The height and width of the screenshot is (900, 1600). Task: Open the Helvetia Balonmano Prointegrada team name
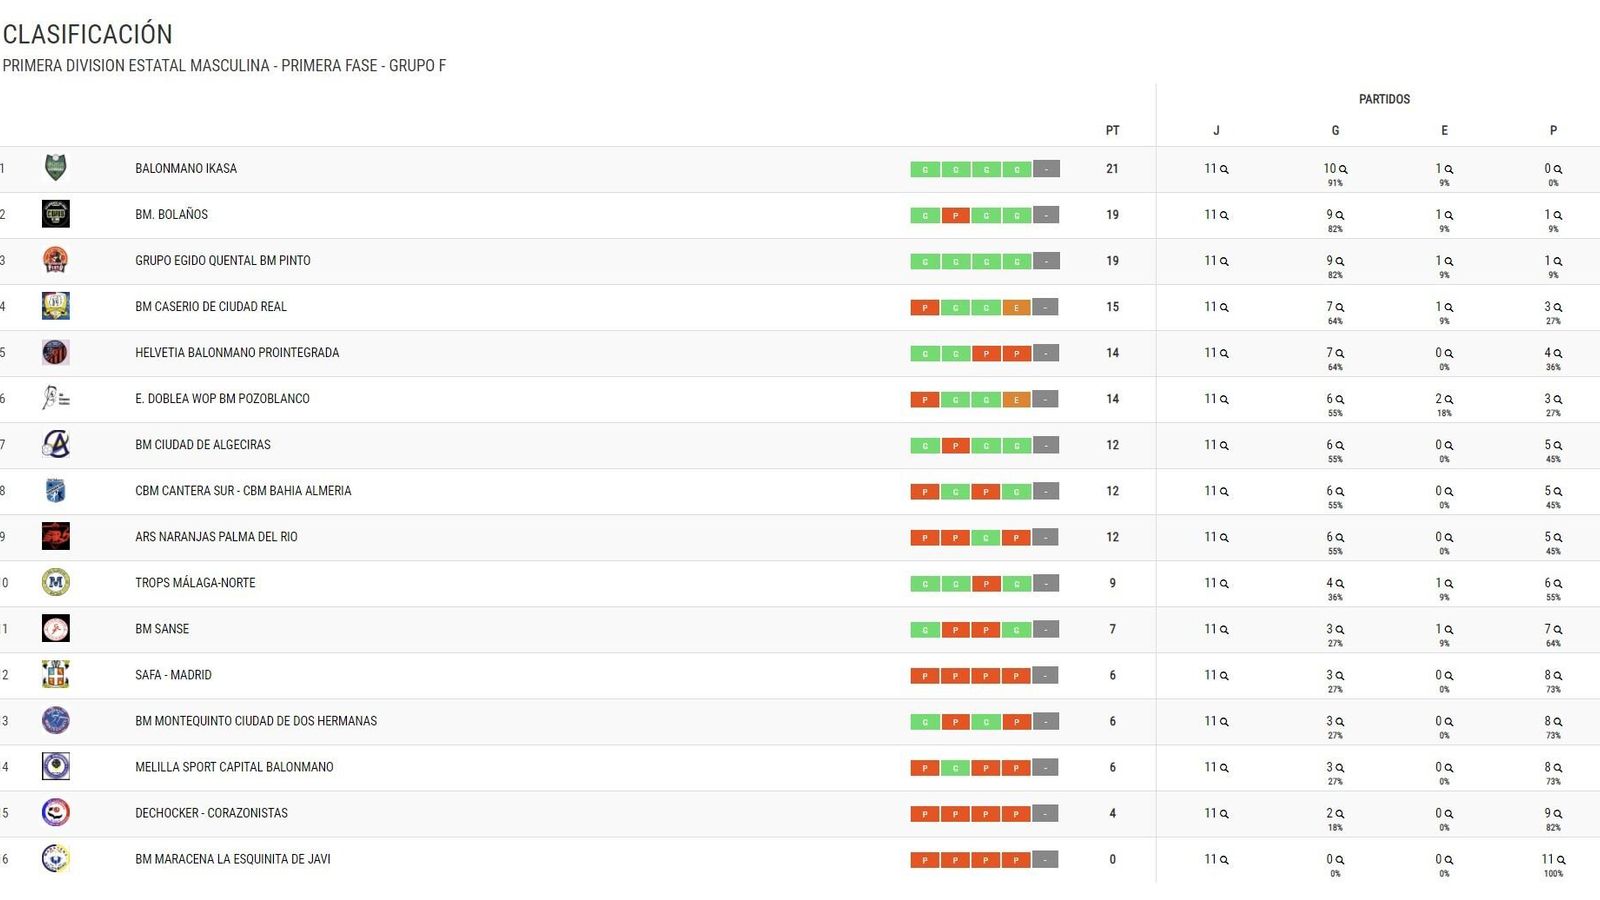[237, 353]
